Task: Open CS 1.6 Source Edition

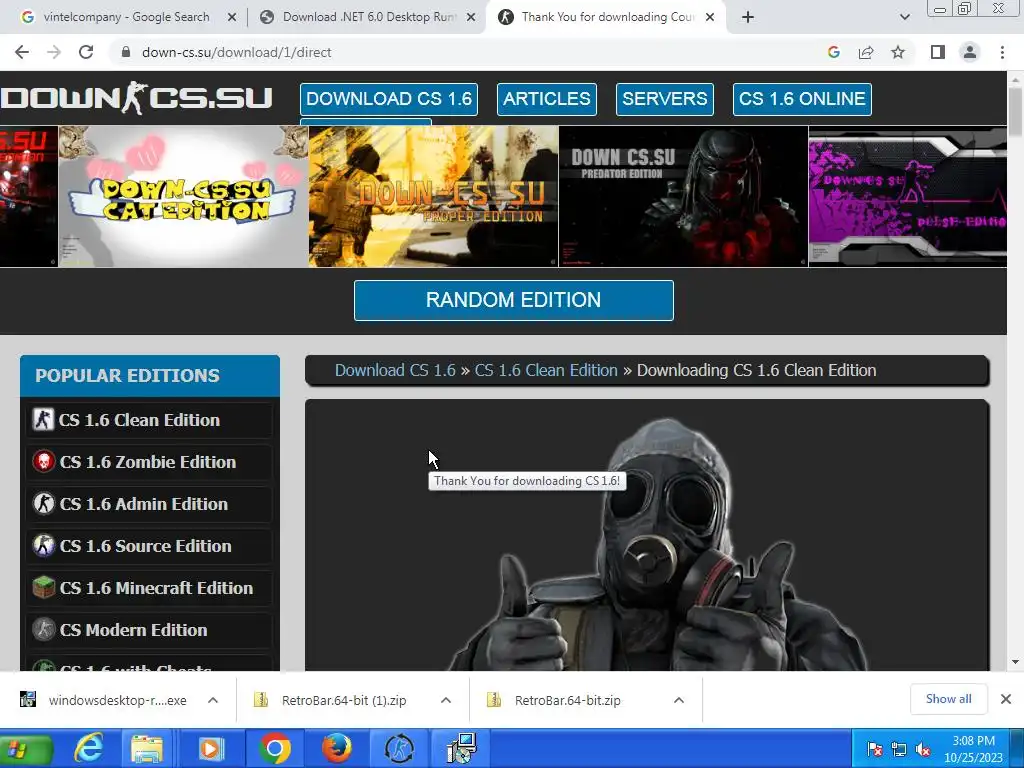Action: pos(149,546)
